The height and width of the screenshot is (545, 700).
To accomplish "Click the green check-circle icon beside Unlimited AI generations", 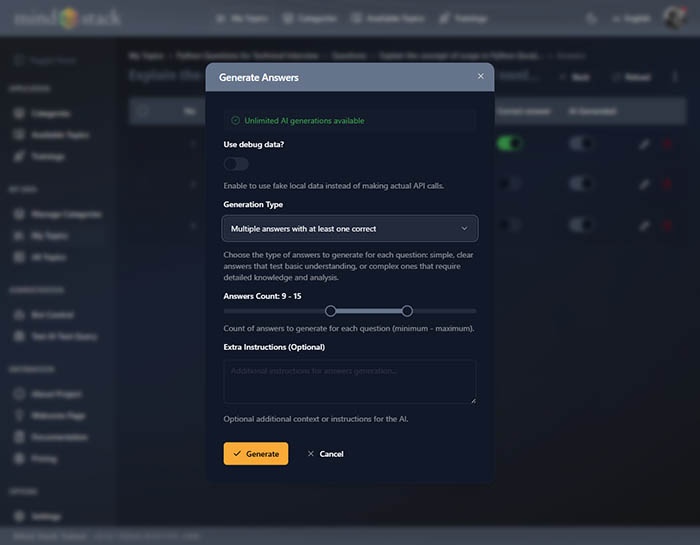I will click(x=235, y=121).
